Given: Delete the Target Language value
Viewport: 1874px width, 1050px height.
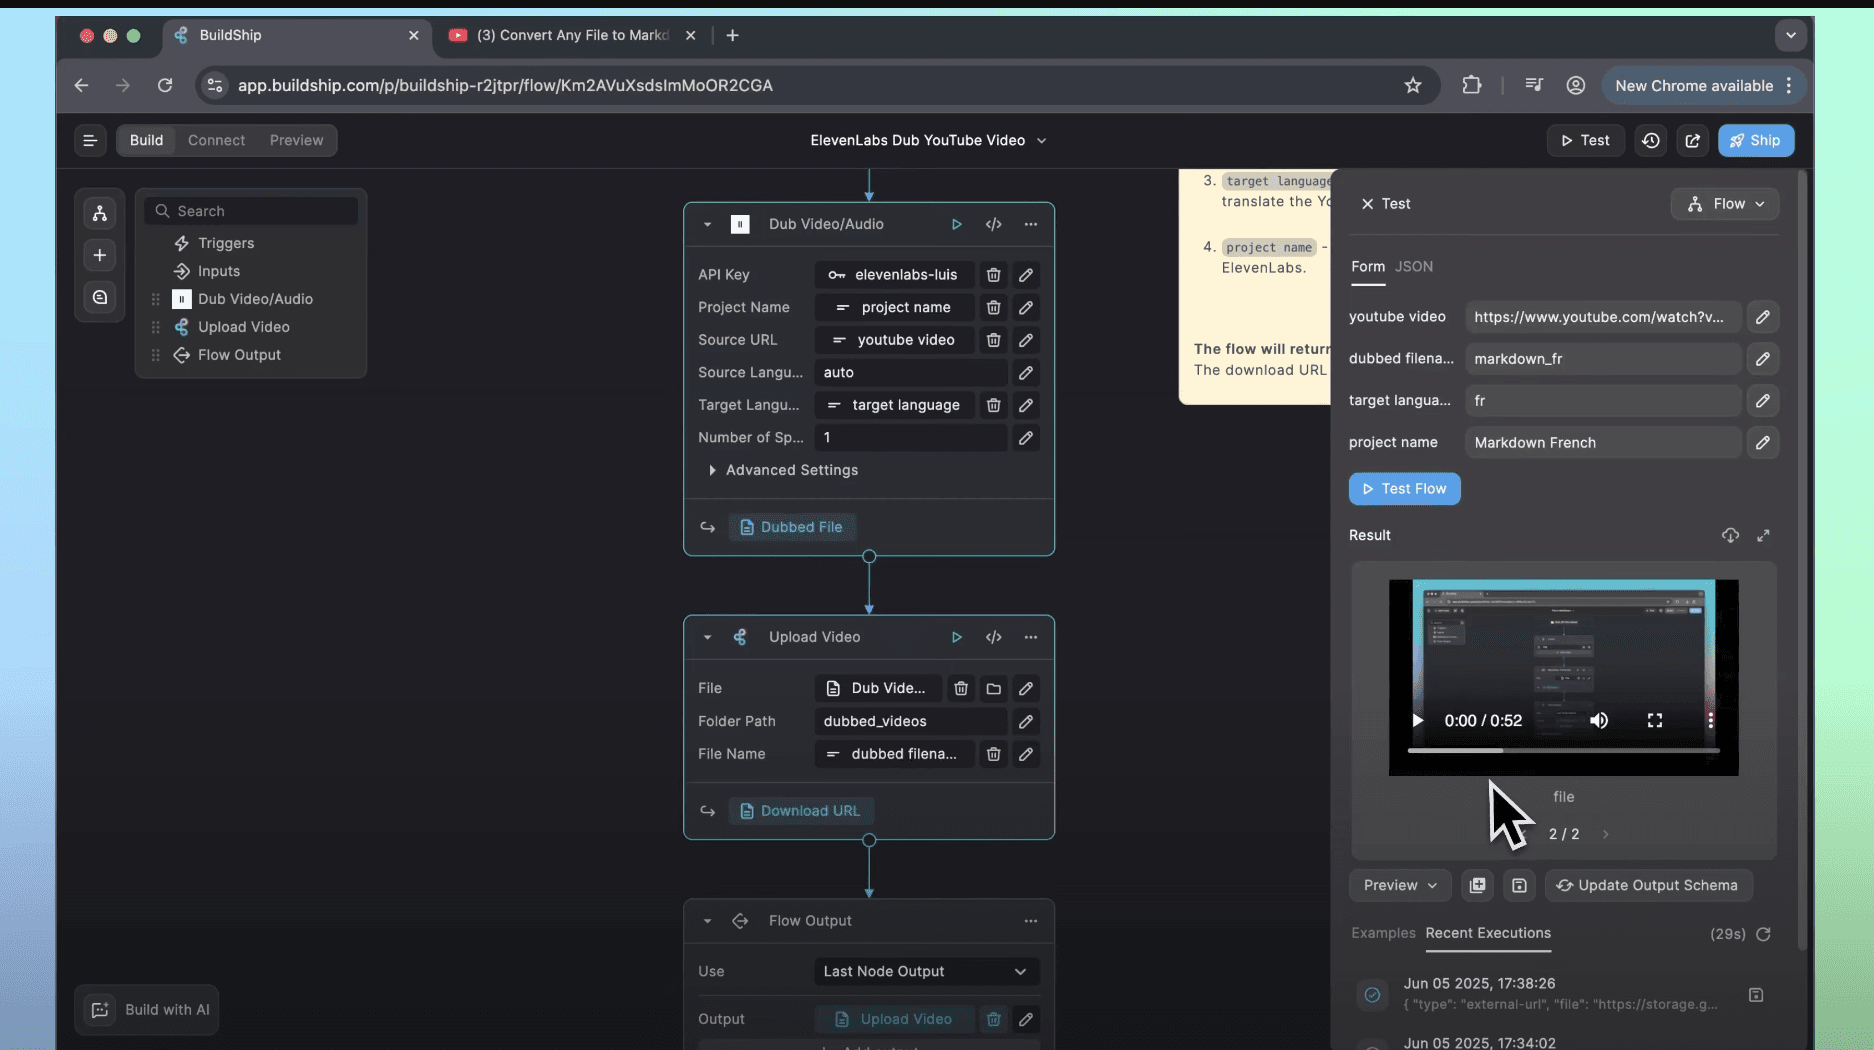Looking at the screenshot, I should (x=993, y=405).
